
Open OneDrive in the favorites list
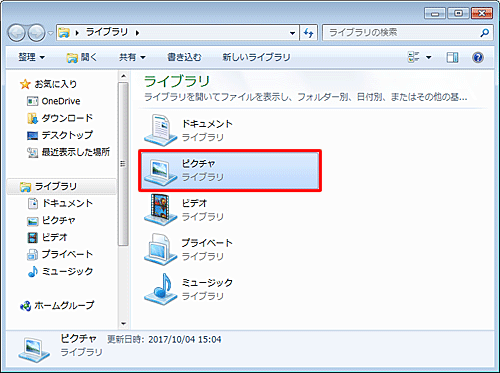point(61,101)
